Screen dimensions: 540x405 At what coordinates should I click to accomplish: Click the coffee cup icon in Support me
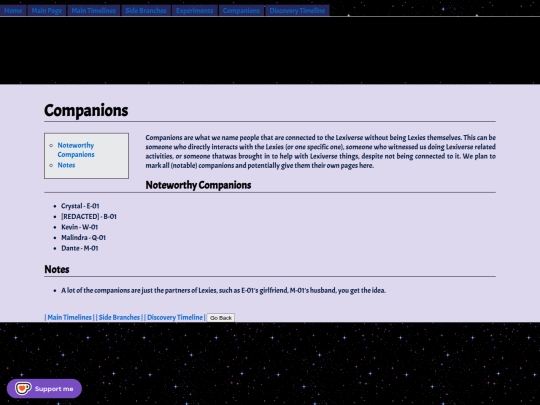click(23, 388)
